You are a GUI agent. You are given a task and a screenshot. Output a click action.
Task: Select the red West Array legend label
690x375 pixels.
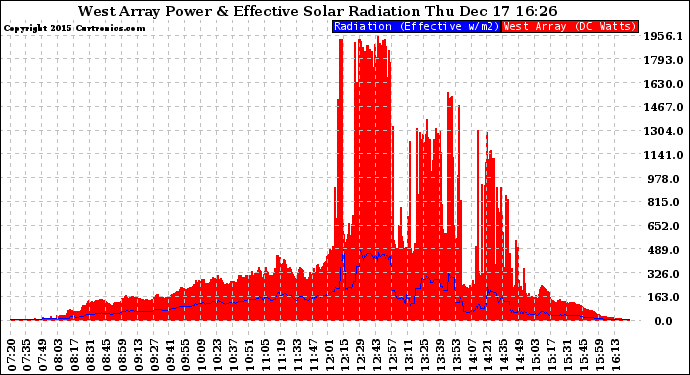coord(570,26)
